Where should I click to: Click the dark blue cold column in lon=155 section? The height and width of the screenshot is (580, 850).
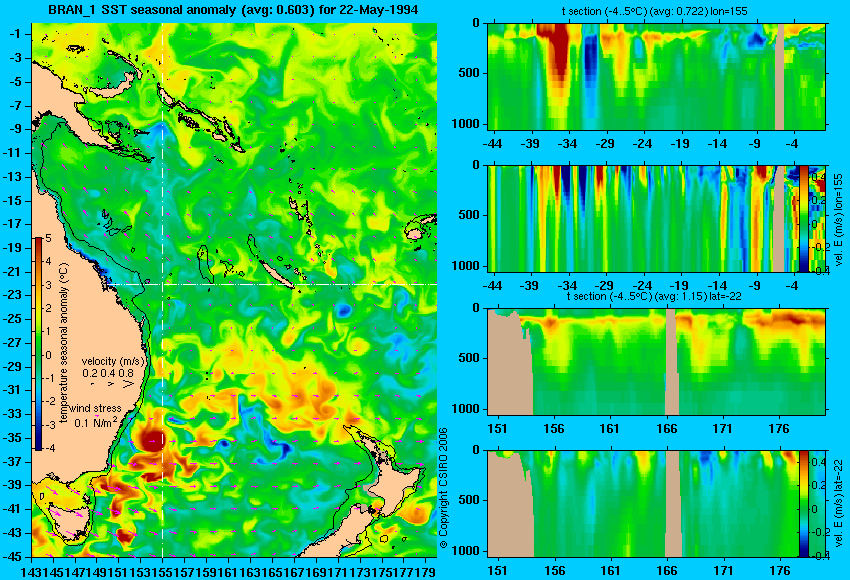590,59
